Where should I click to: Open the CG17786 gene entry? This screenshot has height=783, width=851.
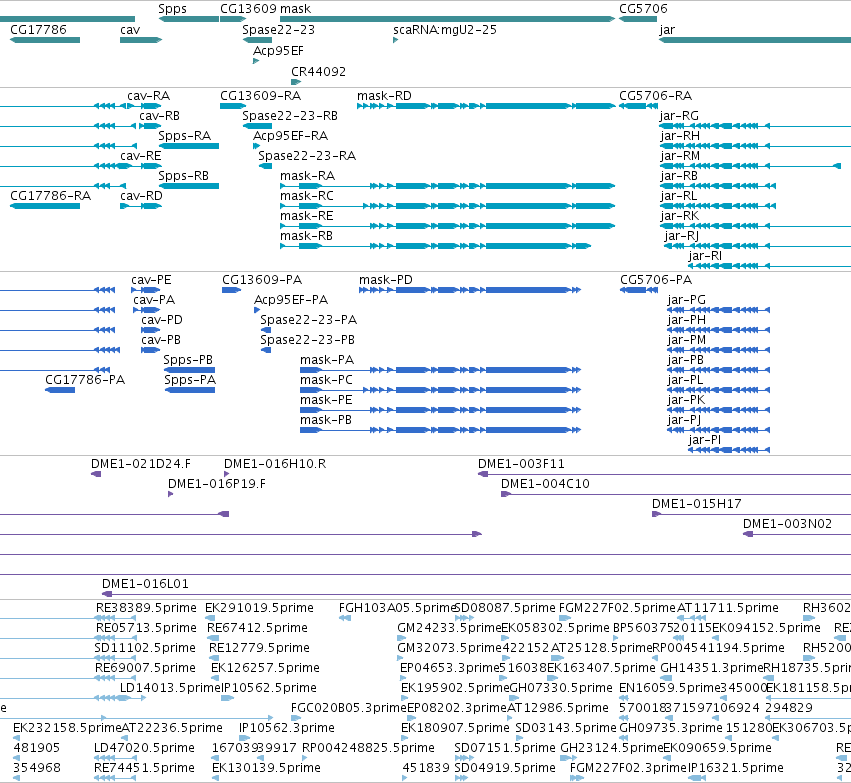click(39, 29)
